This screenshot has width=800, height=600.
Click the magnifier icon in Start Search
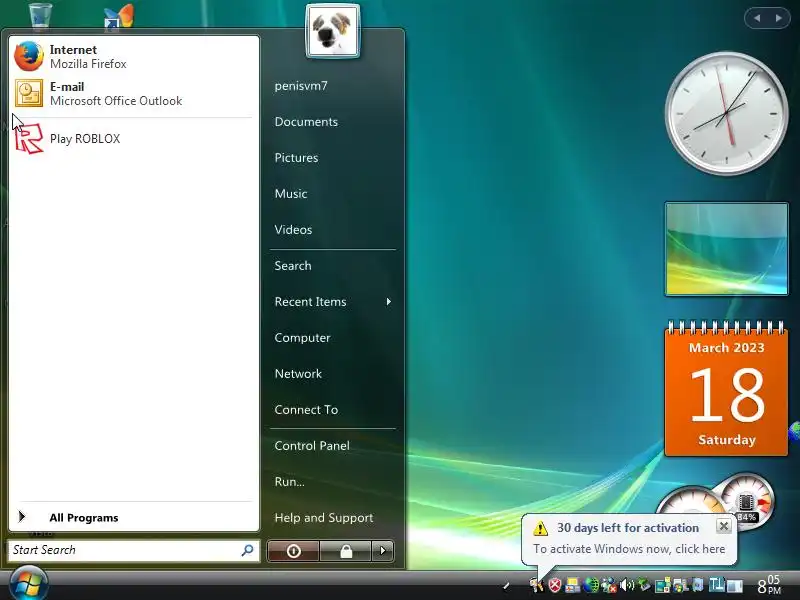pos(247,550)
